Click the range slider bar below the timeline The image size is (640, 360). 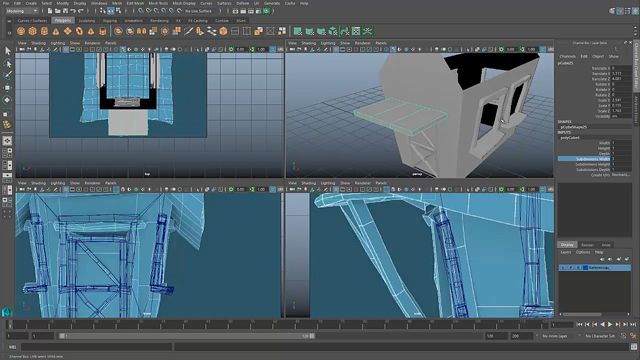pyautogui.click(x=187, y=336)
